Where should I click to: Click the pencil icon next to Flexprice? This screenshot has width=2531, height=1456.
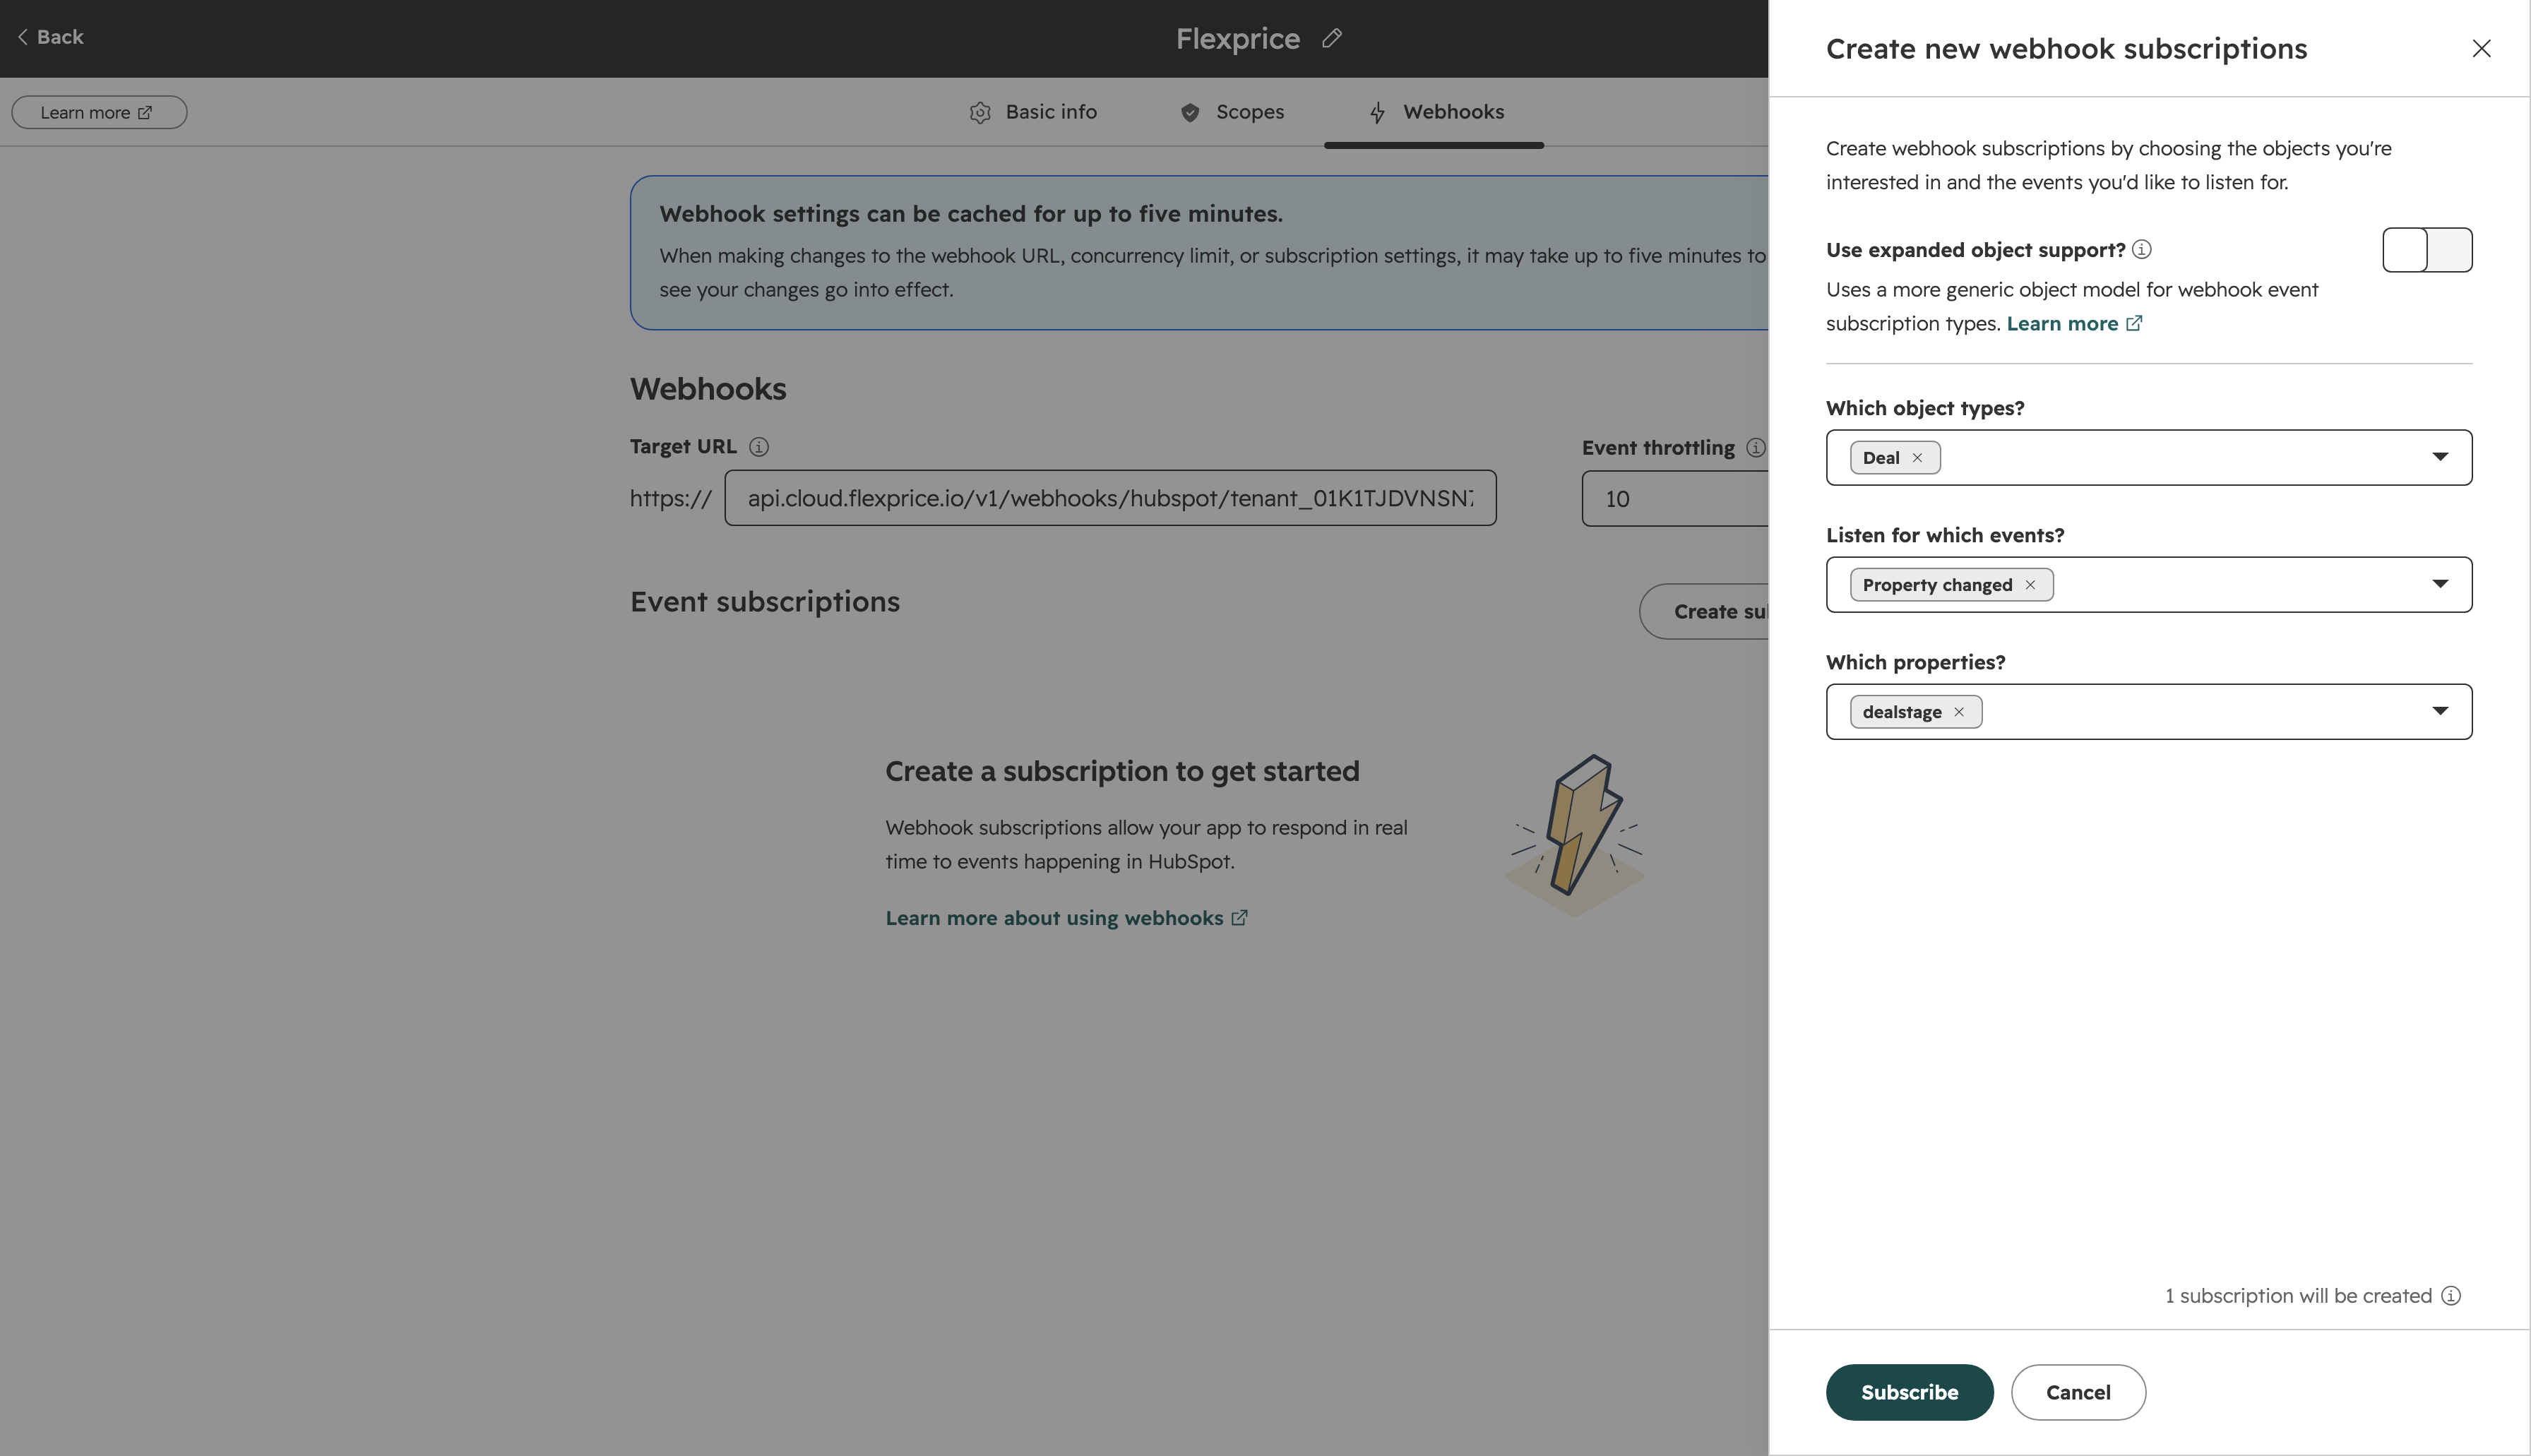pos(1332,38)
